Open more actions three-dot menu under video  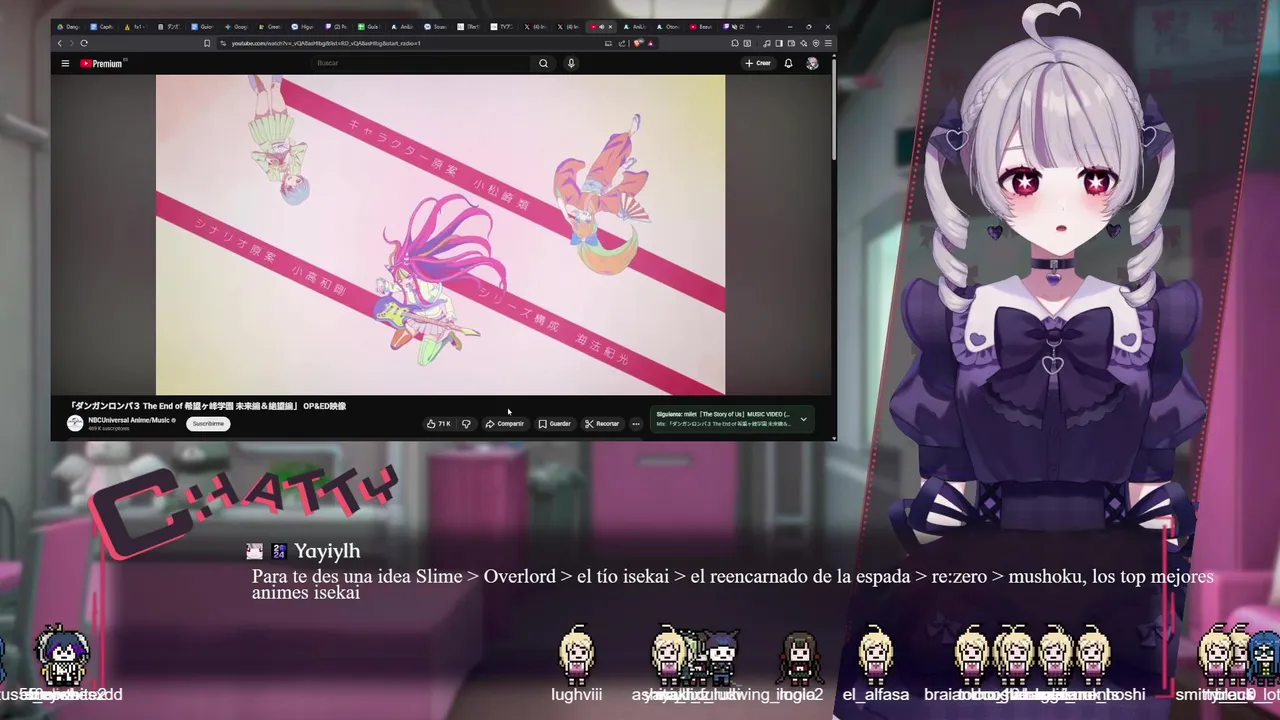pyautogui.click(x=635, y=424)
